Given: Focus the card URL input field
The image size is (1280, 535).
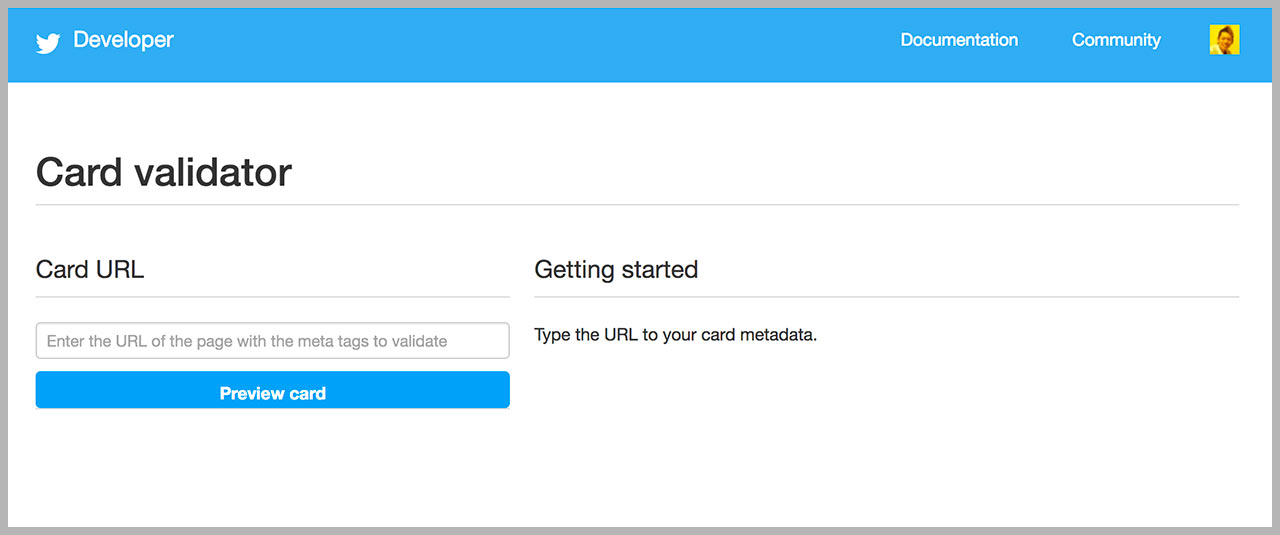Looking at the screenshot, I should click(x=272, y=341).
